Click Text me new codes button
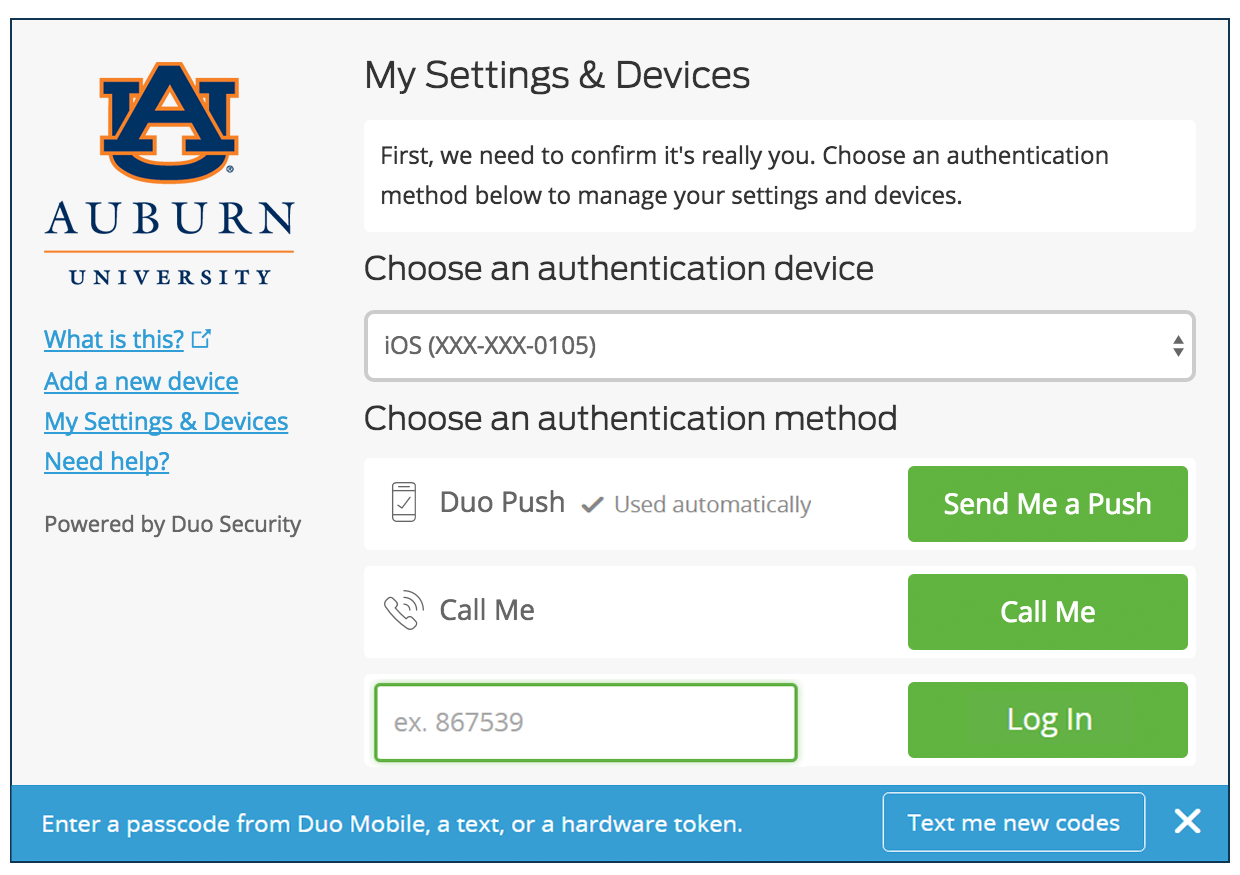 pos(1014,822)
